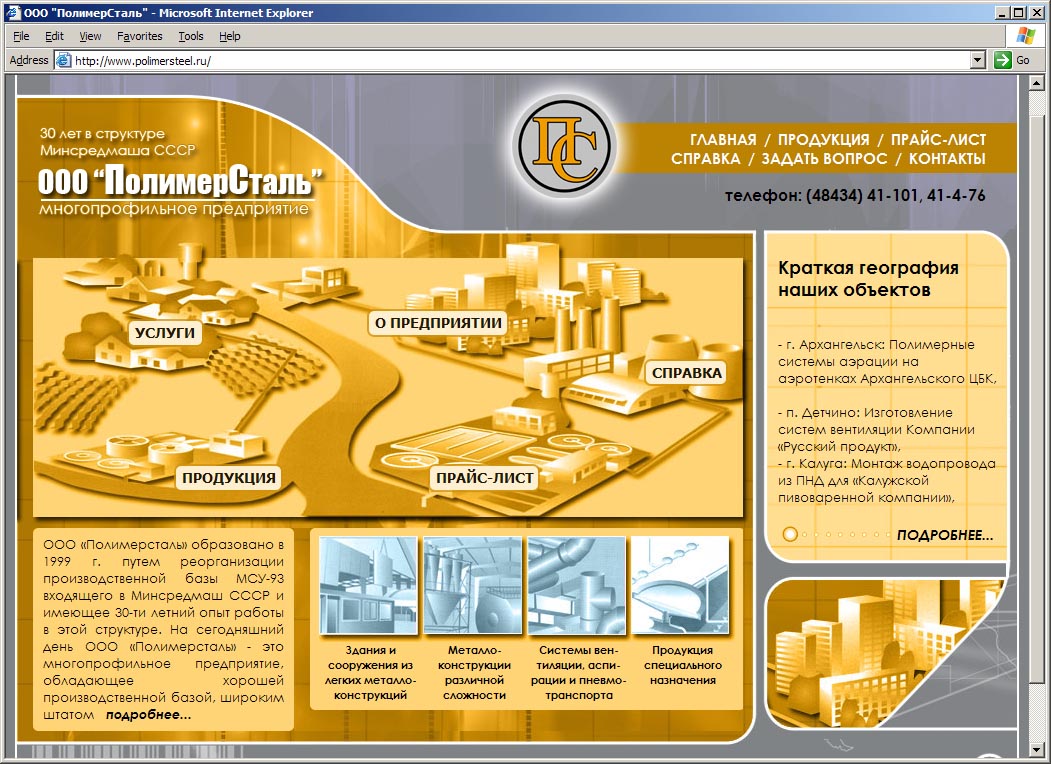1051x764 pixels.
Task: Open the File menu
Action: pyautogui.click(x=21, y=36)
